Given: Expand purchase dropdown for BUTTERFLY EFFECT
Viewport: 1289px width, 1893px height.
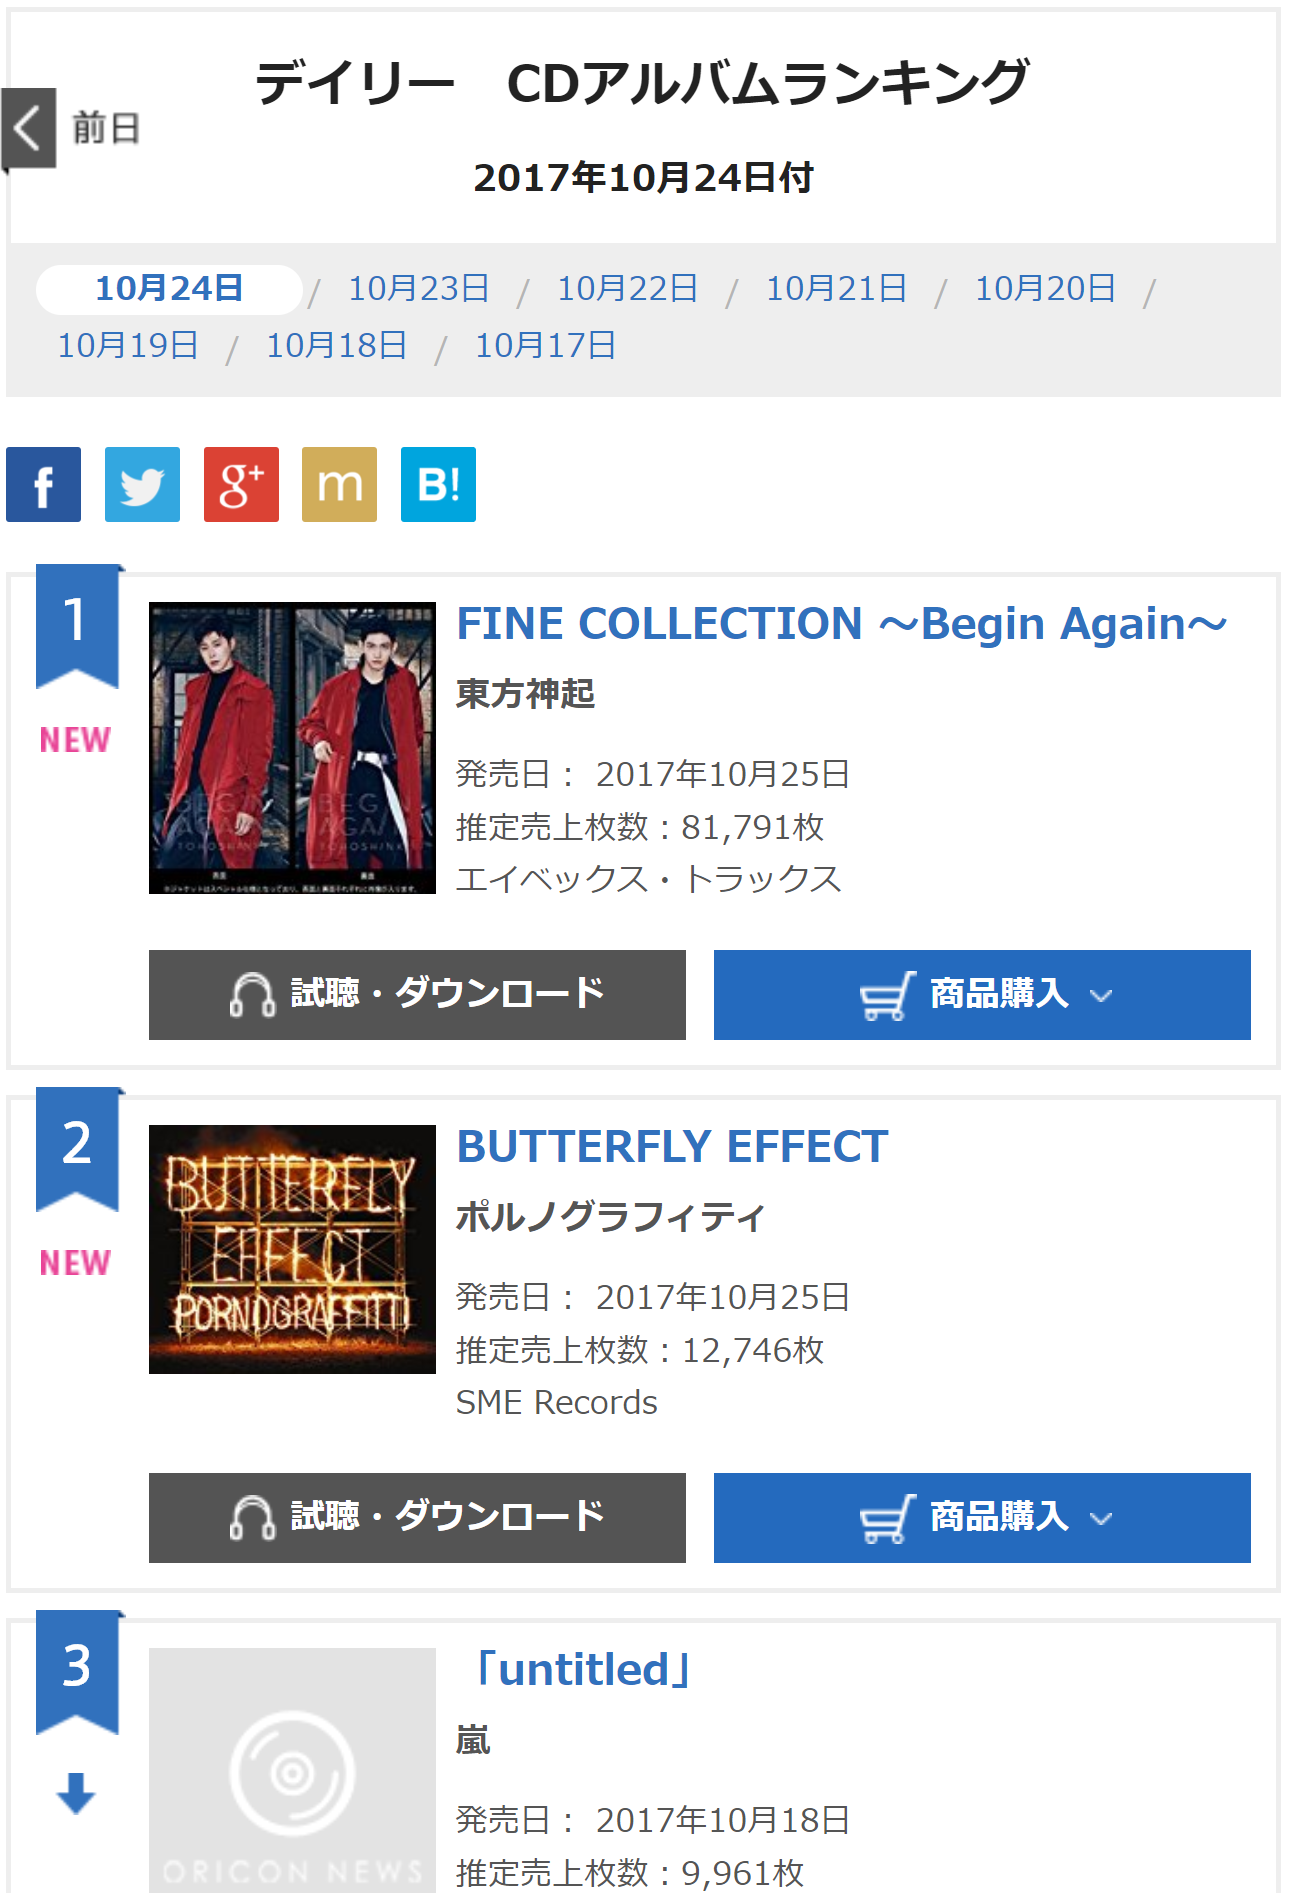Looking at the screenshot, I should point(1101,1519).
